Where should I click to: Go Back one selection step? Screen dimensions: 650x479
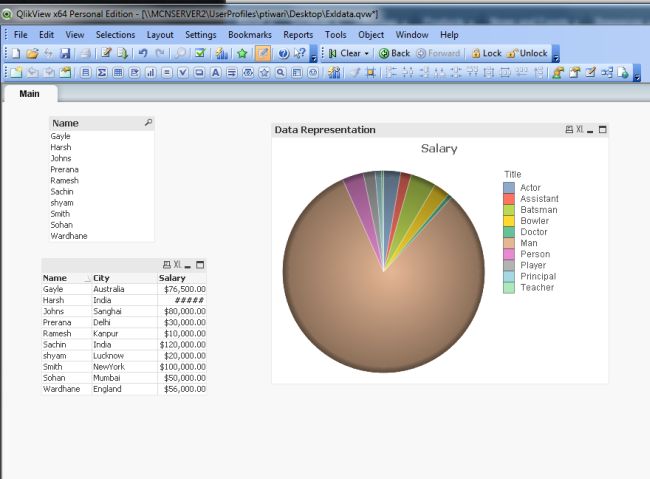tap(394, 53)
